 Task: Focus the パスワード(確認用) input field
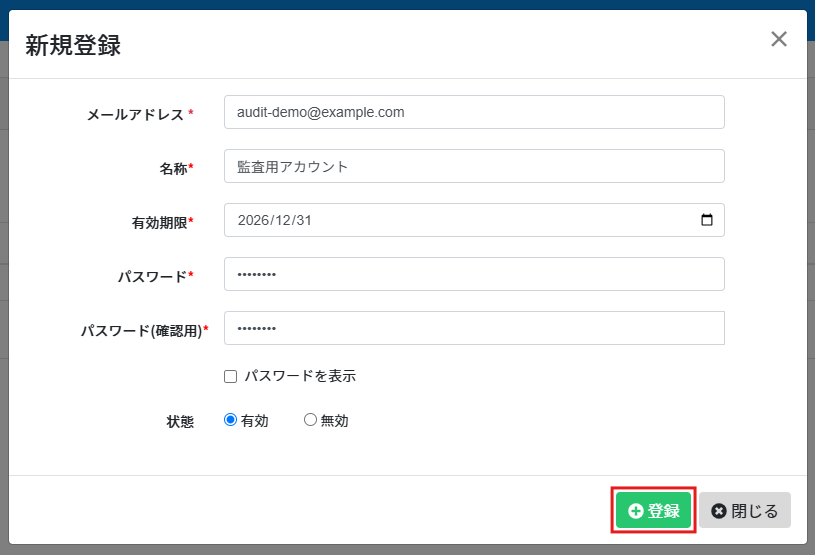474,328
